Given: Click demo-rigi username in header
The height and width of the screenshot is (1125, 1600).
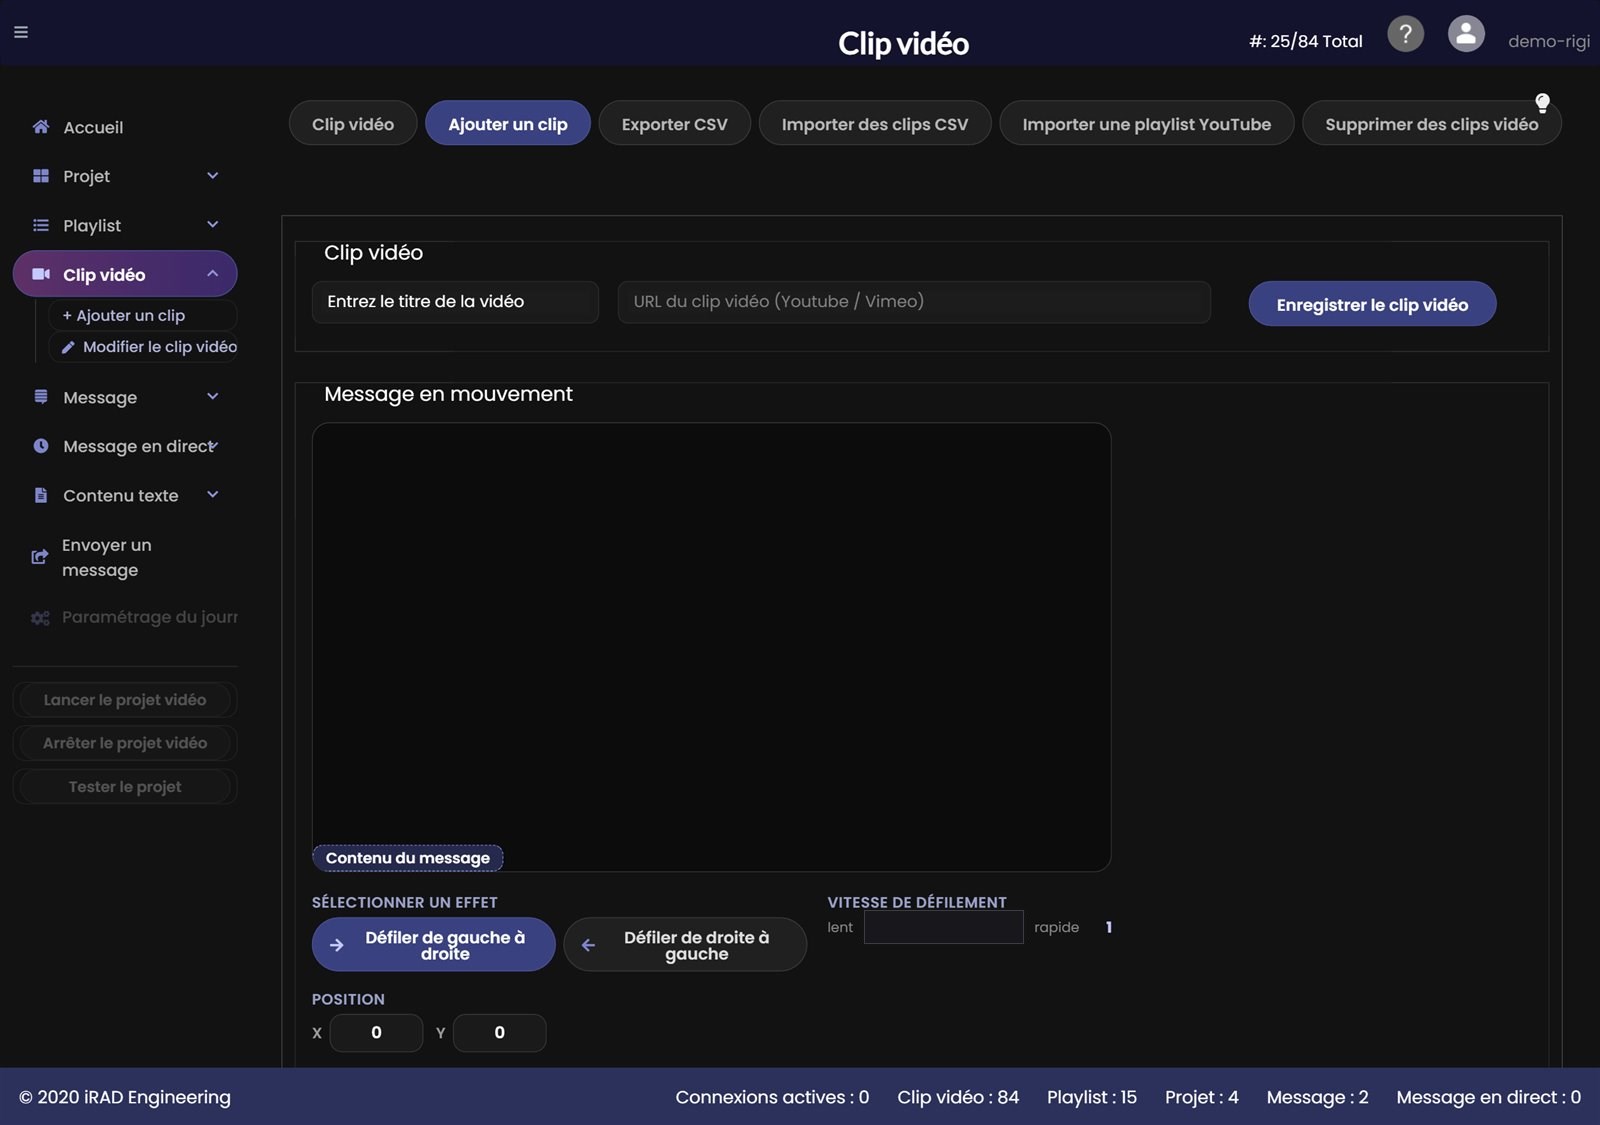Looking at the screenshot, I should tap(1549, 41).
